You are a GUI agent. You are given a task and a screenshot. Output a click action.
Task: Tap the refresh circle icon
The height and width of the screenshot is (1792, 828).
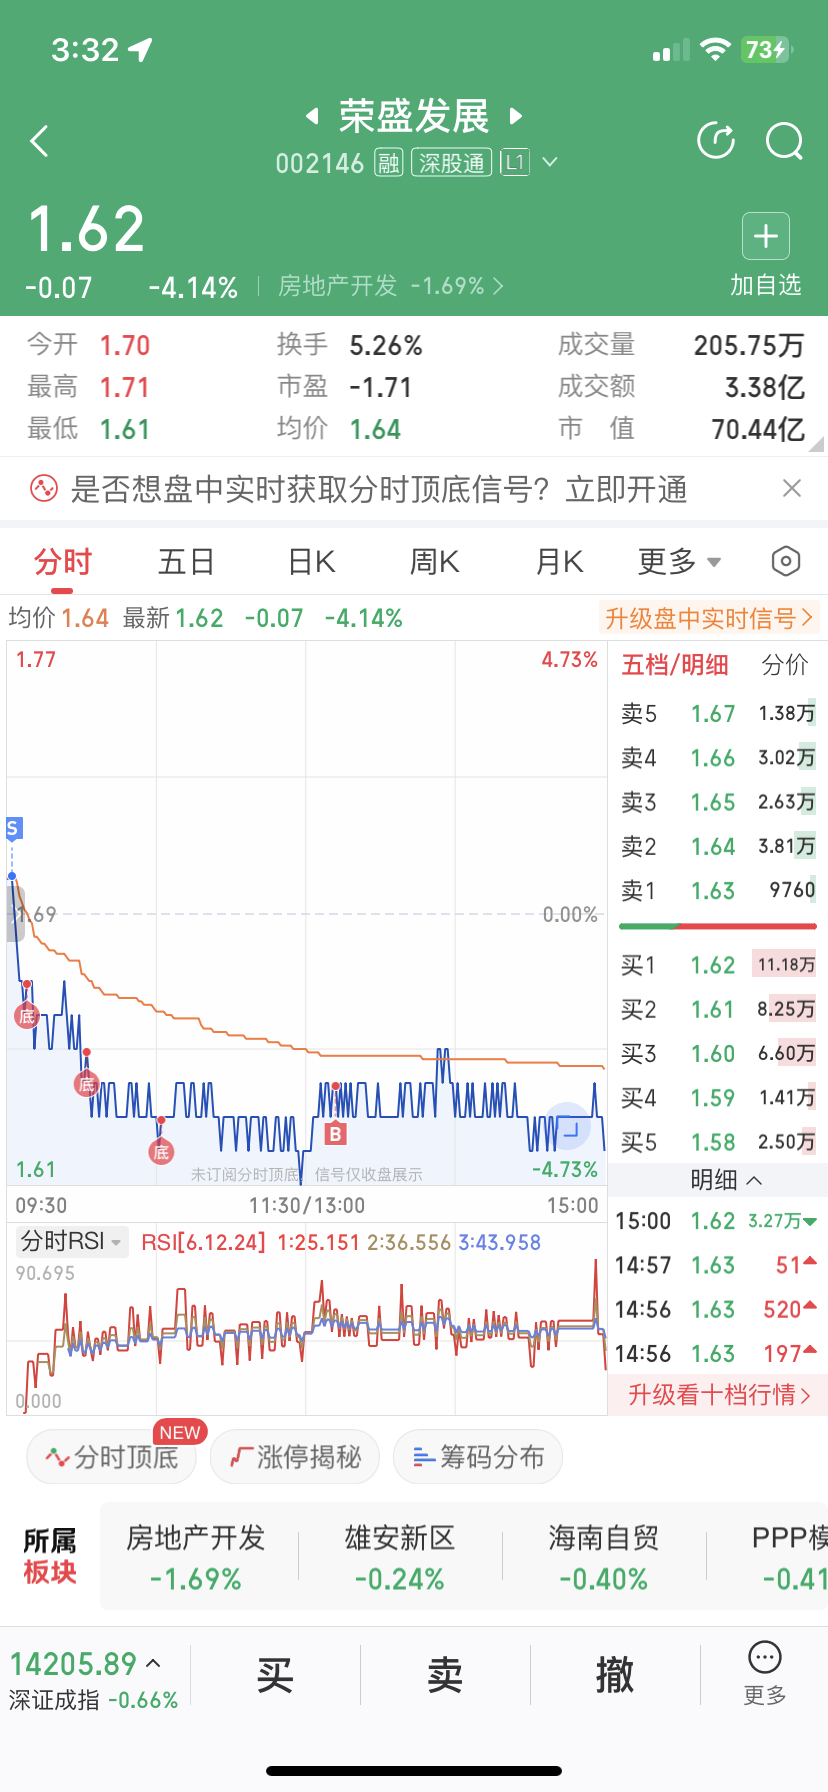(716, 141)
